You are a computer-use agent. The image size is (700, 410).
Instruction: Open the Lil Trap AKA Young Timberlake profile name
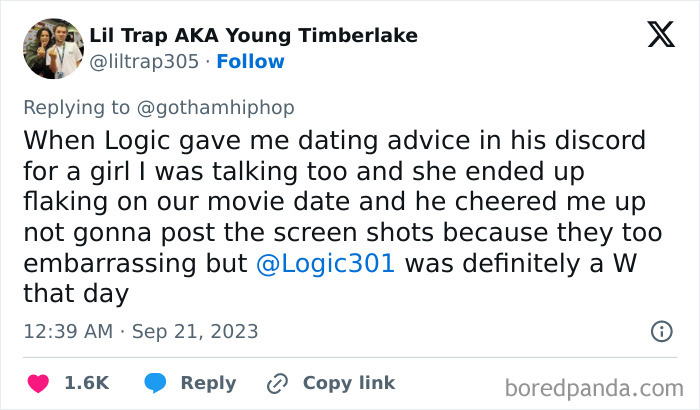(253, 36)
